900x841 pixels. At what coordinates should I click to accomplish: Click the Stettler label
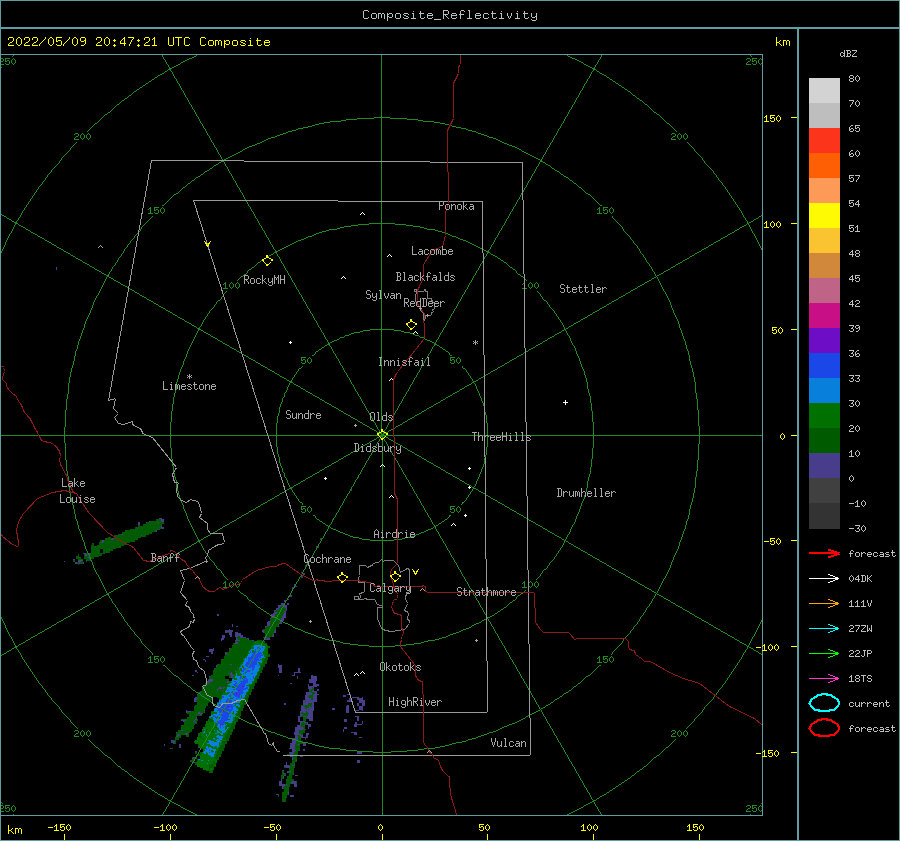583,289
